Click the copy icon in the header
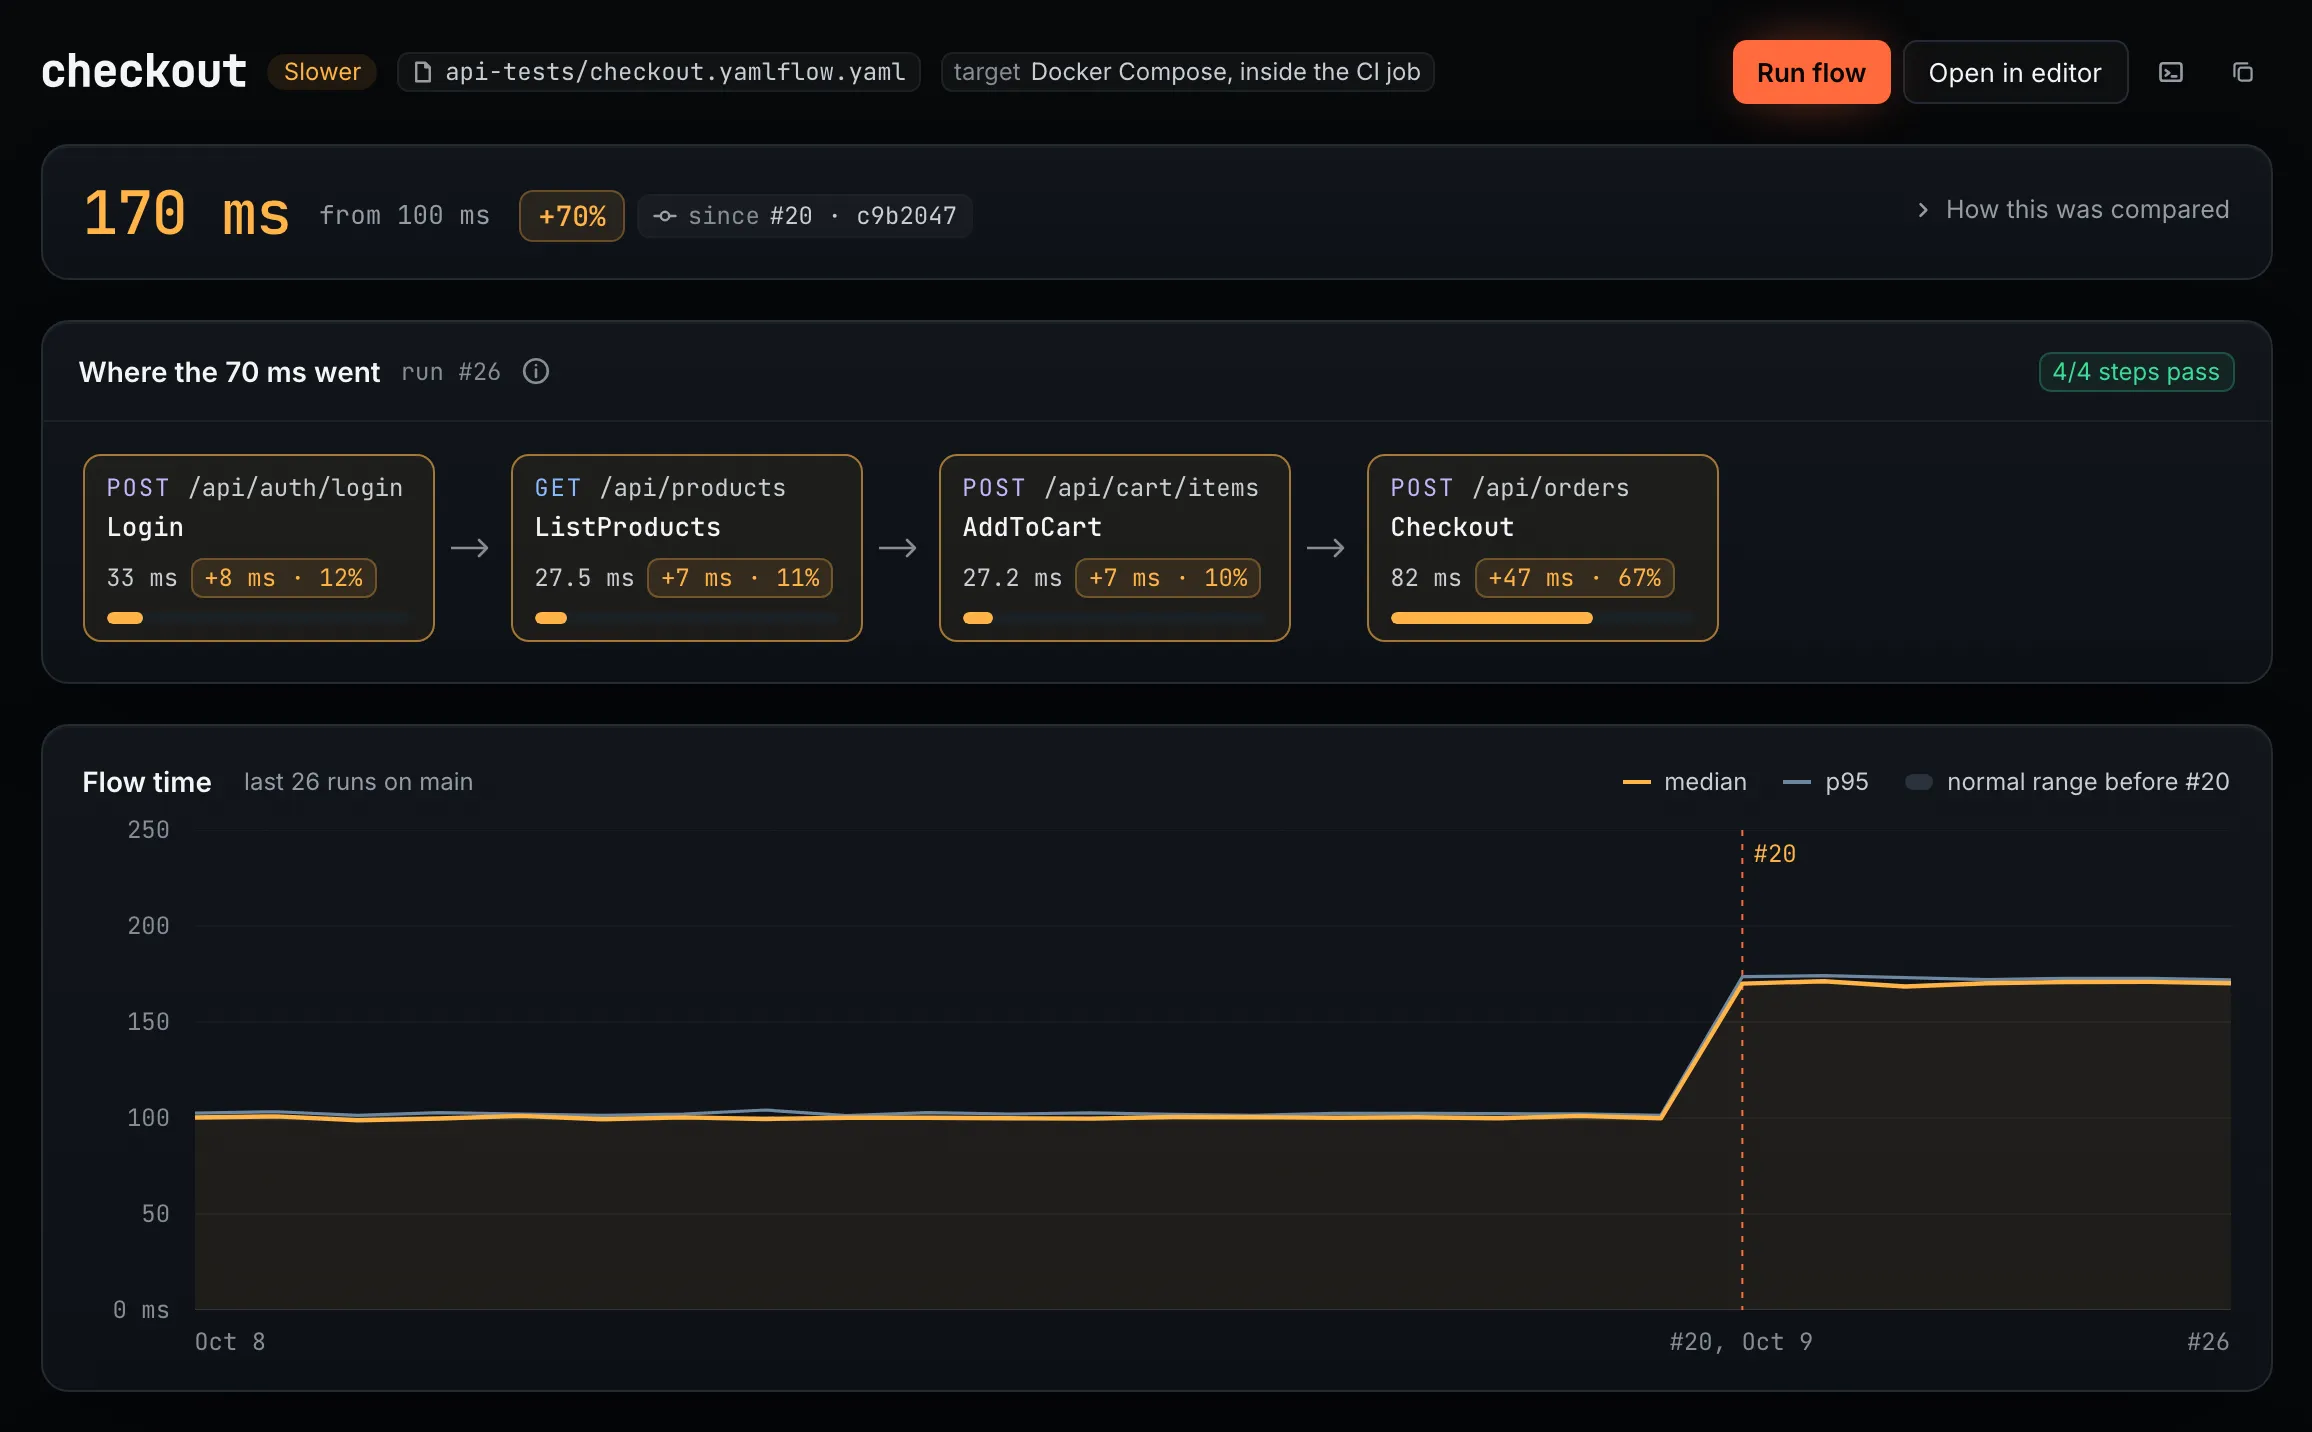 2243,72
